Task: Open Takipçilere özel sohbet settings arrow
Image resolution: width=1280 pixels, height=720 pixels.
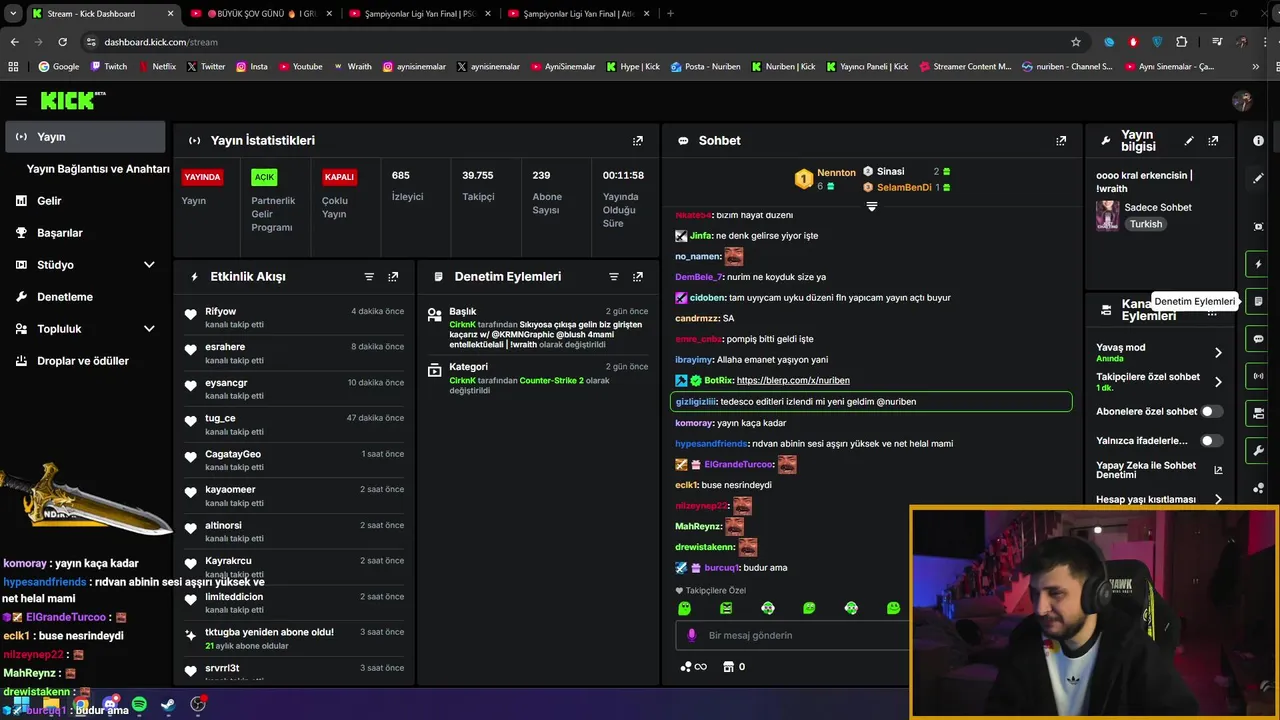Action: click(1218, 382)
